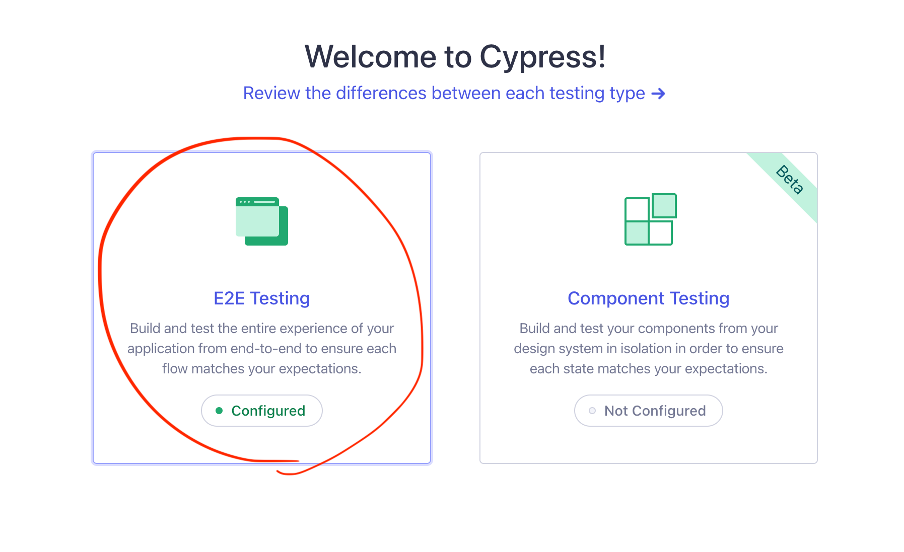Screen dimensions: 904x552
Task: Click the E2E Testing browser windows icon
Action: (x=262, y=221)
